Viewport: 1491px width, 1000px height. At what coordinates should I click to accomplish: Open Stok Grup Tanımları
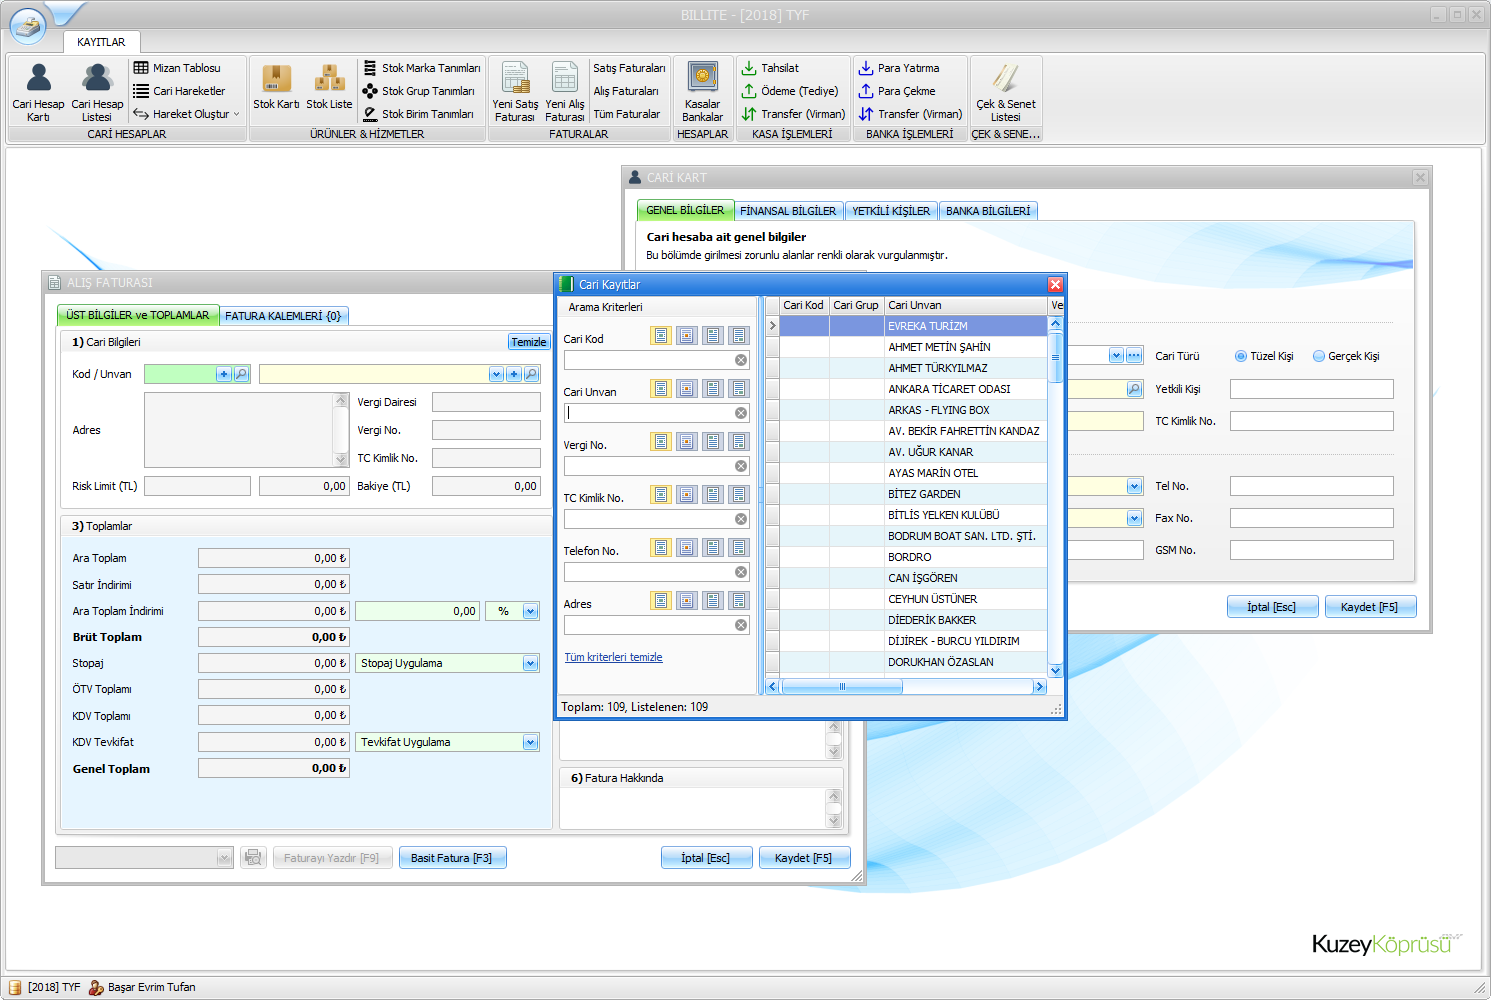tap(418, 91)
